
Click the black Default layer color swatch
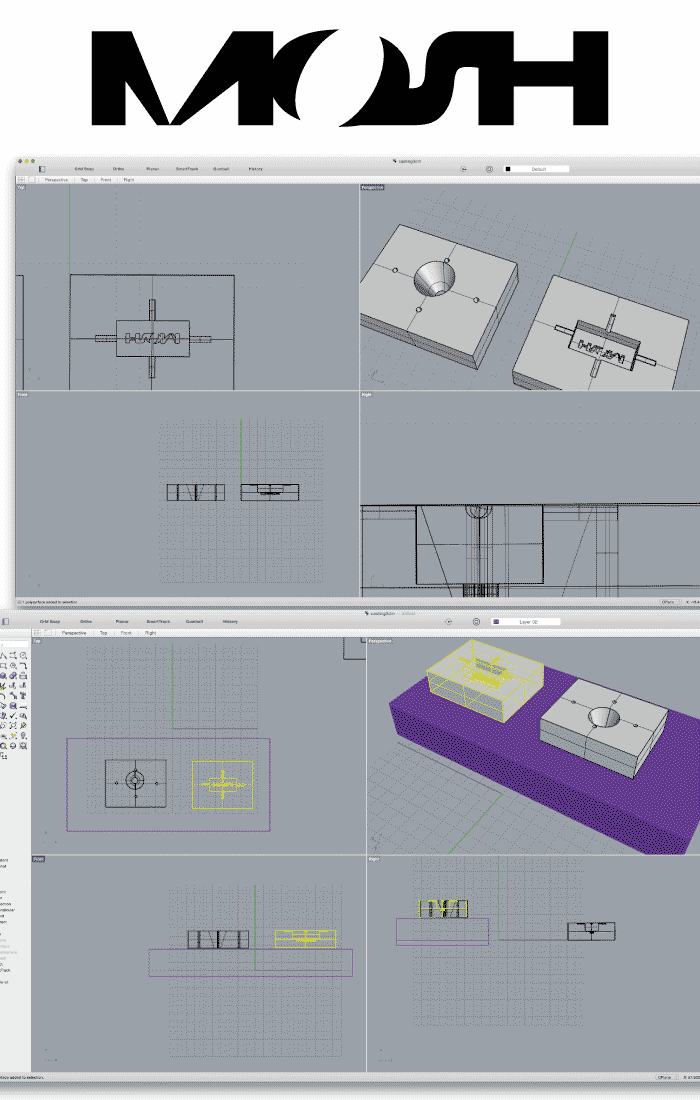point(508,169)
